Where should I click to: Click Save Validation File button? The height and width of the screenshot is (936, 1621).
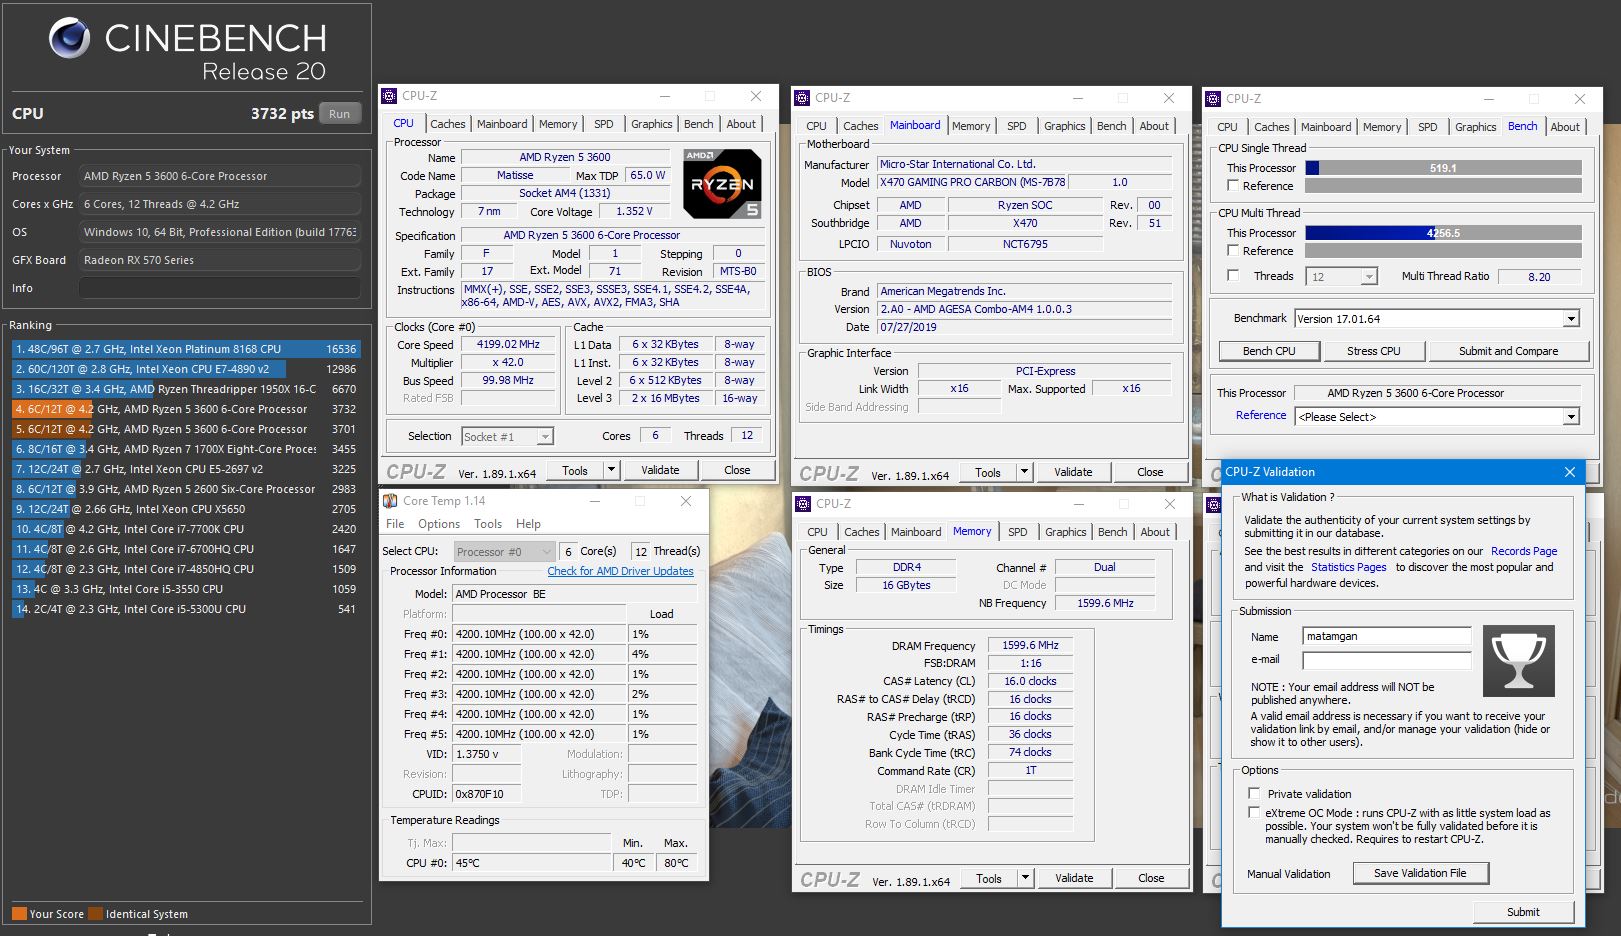pos(1420,873)
